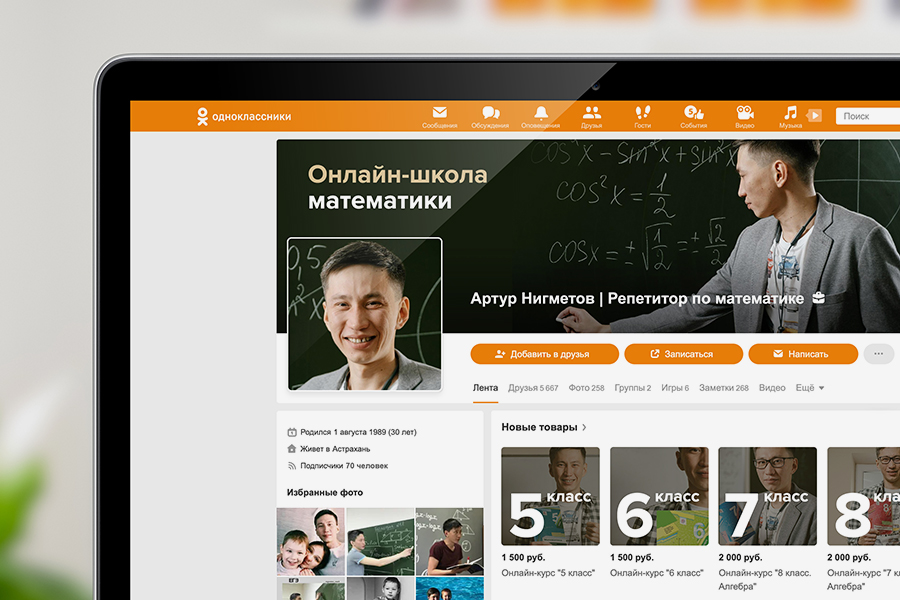The image size is (900, 600).
Task: Open the Ещё dropdown menu
Action: (x=805, y=389)
